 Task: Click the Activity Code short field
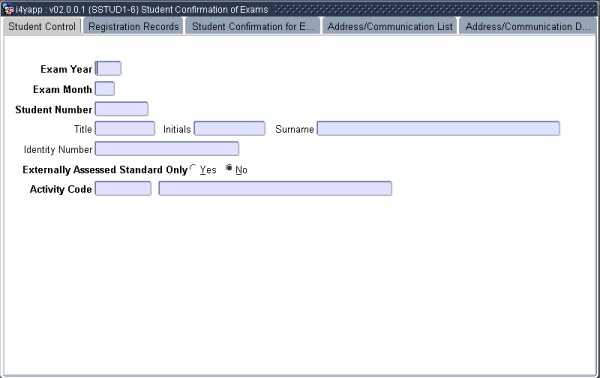[x=123, y=189]
